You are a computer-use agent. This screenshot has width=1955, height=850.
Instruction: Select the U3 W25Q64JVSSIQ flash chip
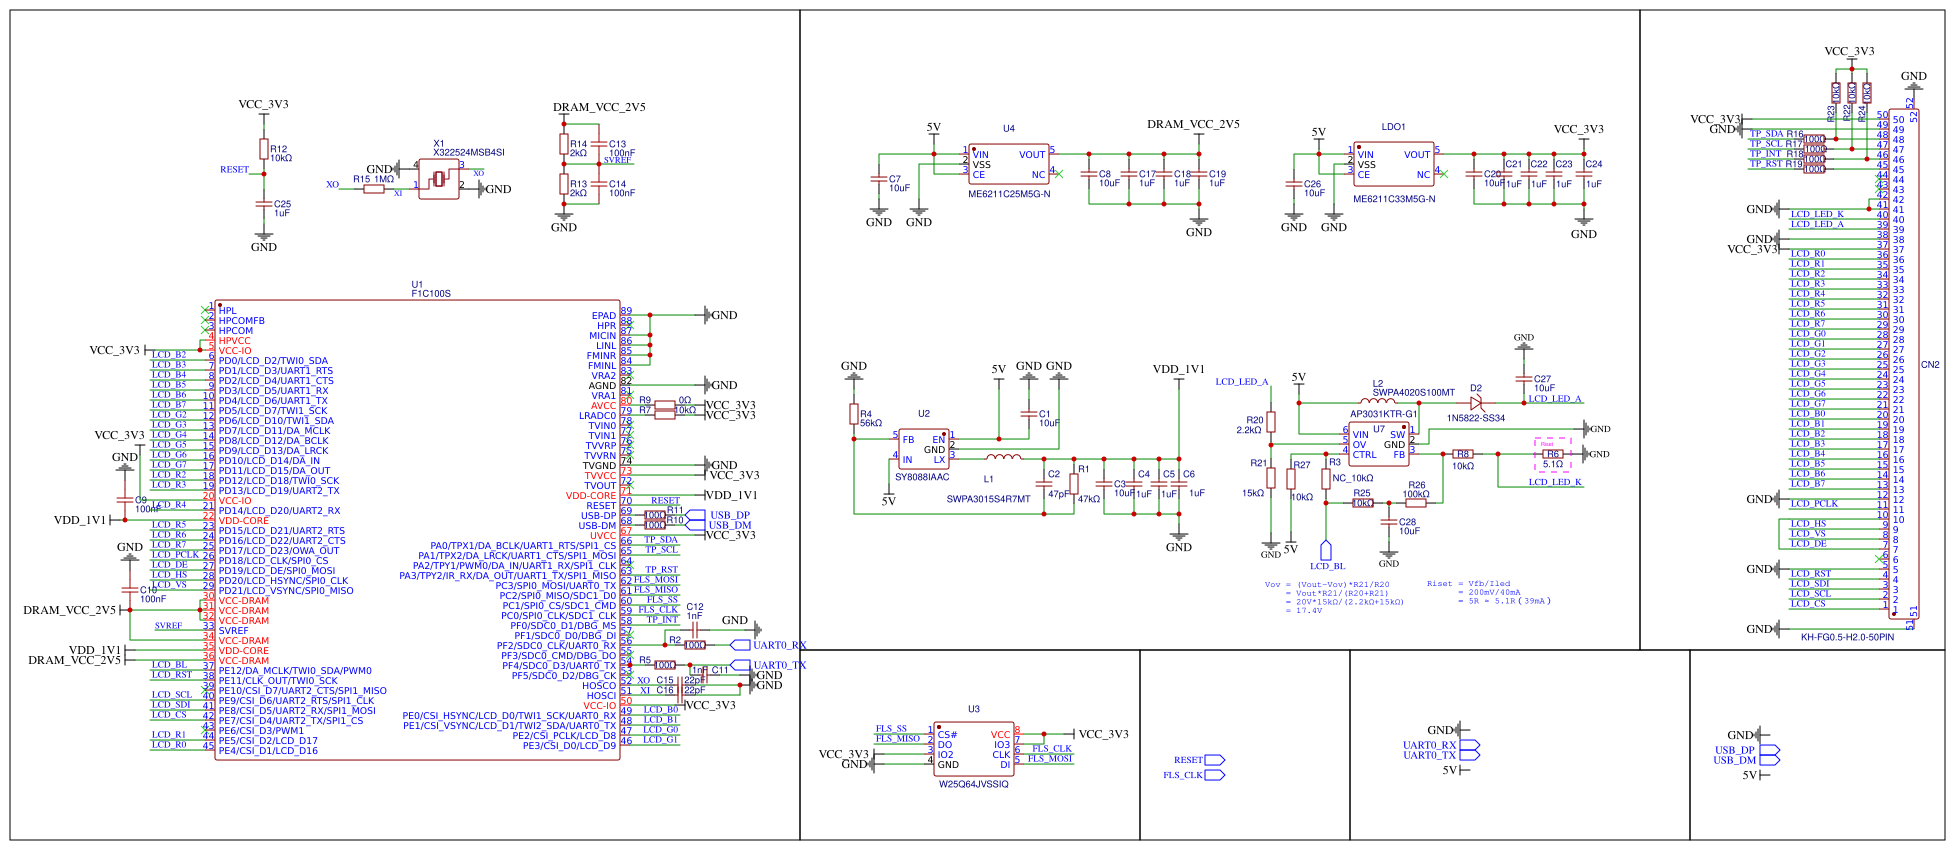pyautogui.click(x=974, y=750)
